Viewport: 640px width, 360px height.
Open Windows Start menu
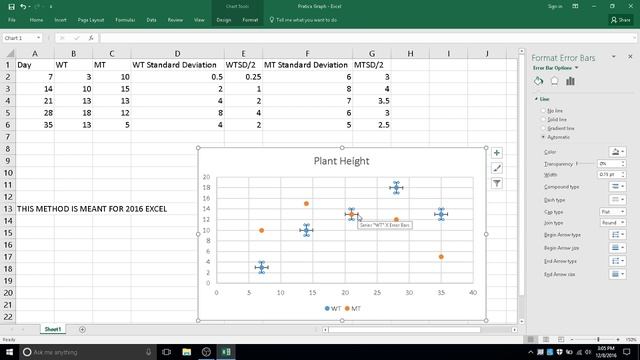coord(9,352)
